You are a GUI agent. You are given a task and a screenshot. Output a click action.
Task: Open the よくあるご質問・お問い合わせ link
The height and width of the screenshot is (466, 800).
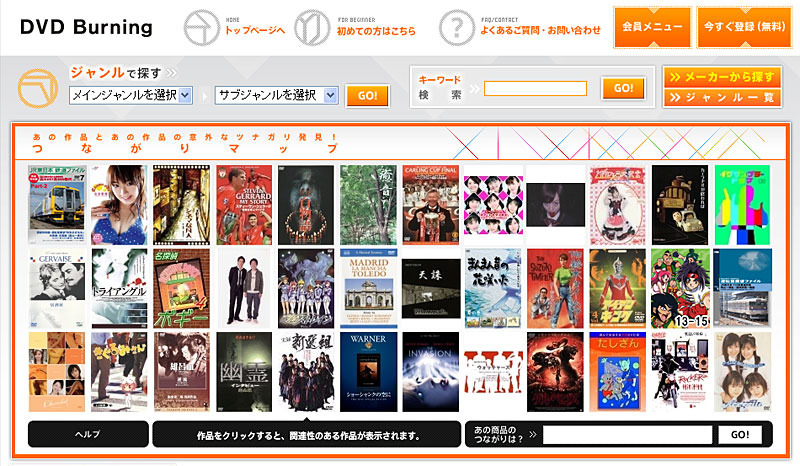[x=540, y=30]
